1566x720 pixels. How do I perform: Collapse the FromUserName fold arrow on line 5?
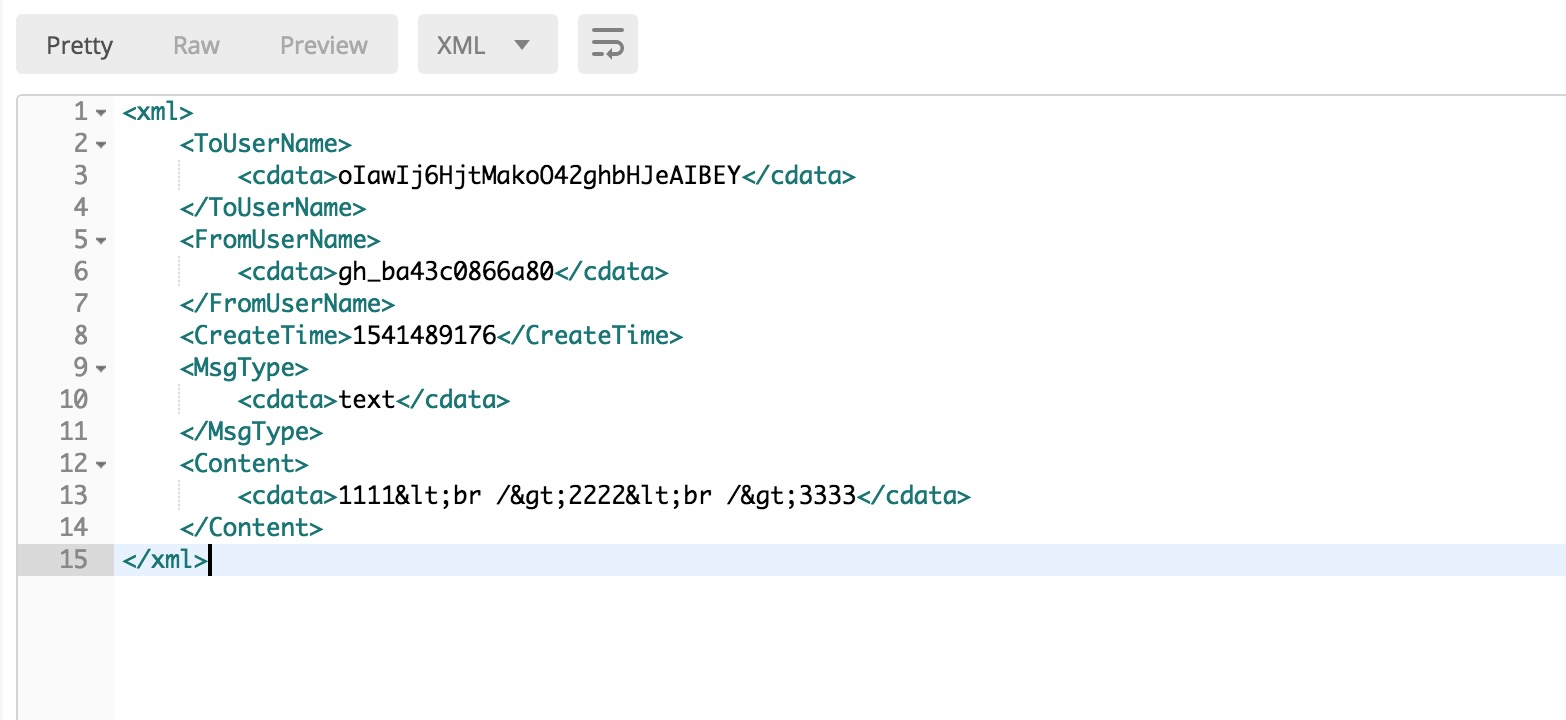[101, 240]
